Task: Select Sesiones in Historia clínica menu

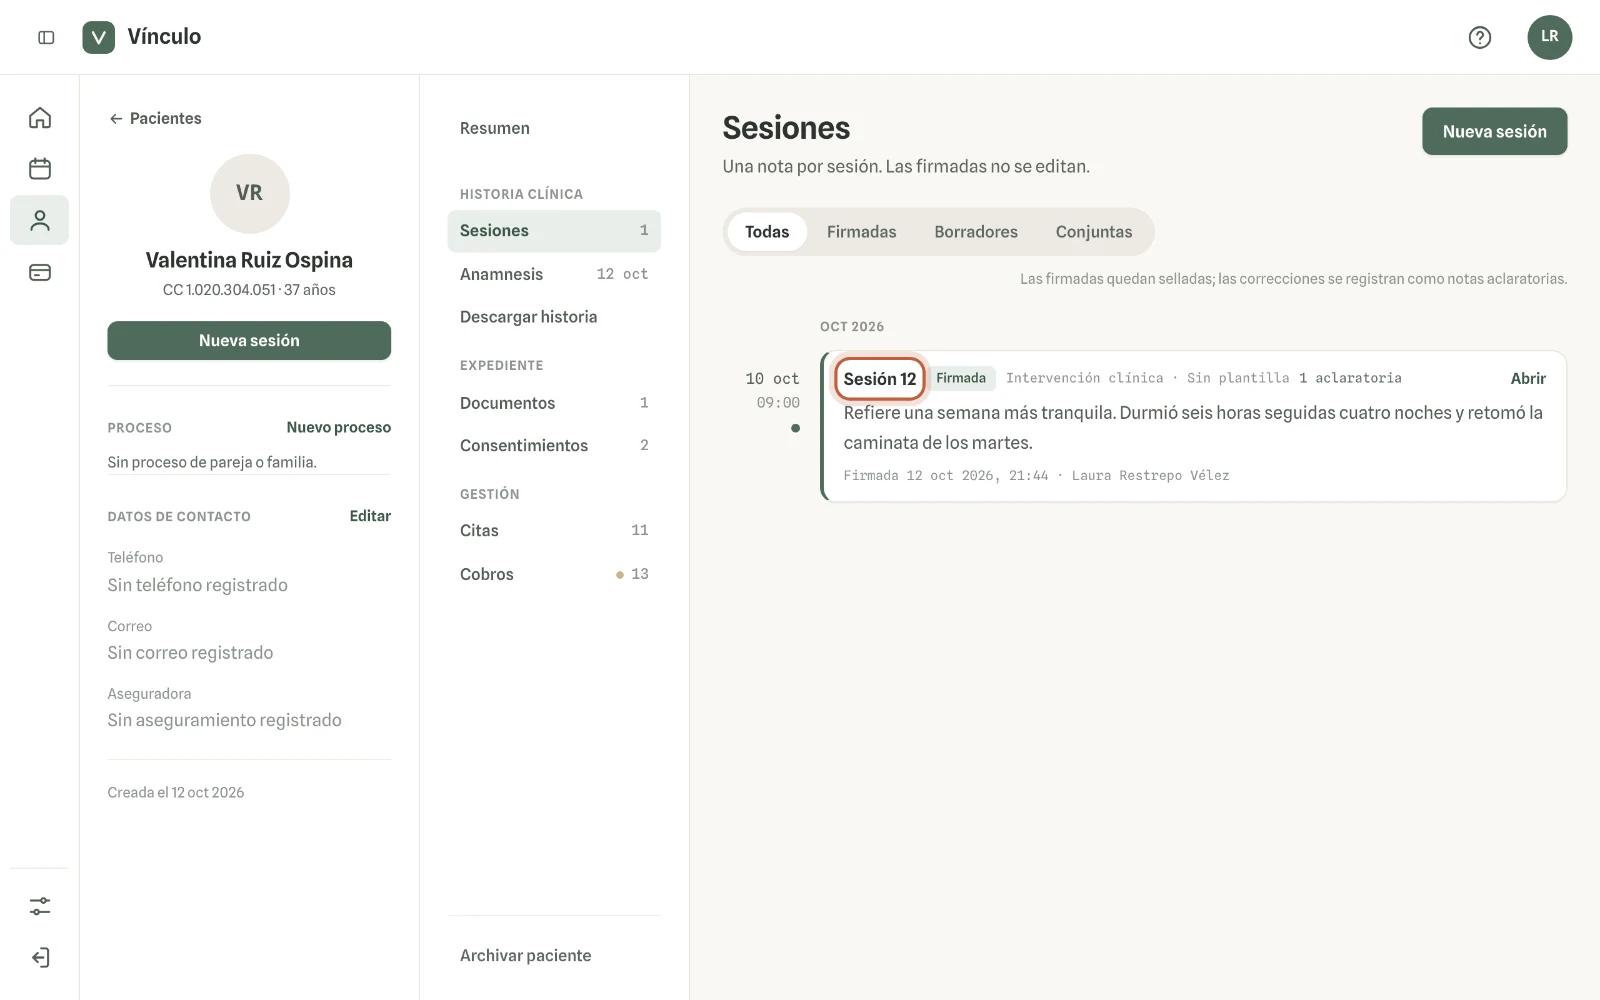Action: 554,231
